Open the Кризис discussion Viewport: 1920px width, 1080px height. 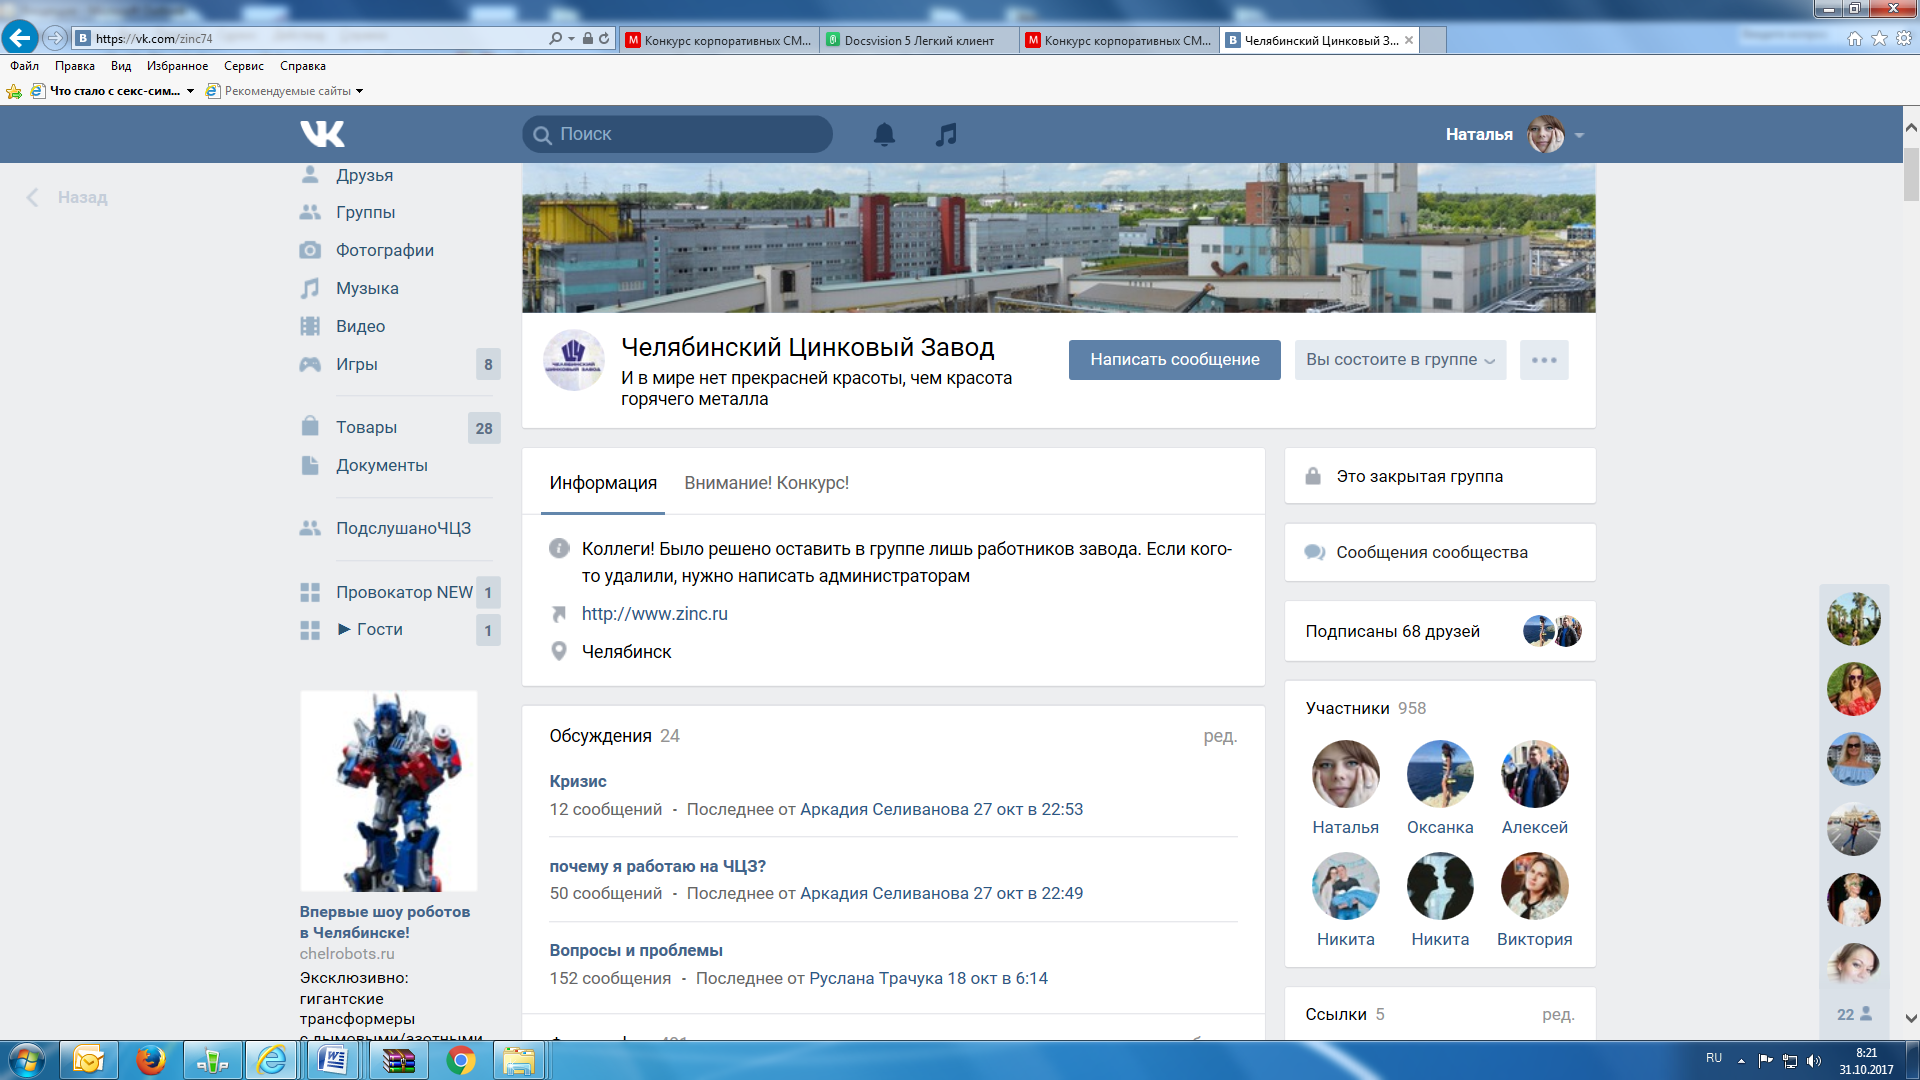tap(578, 781)
